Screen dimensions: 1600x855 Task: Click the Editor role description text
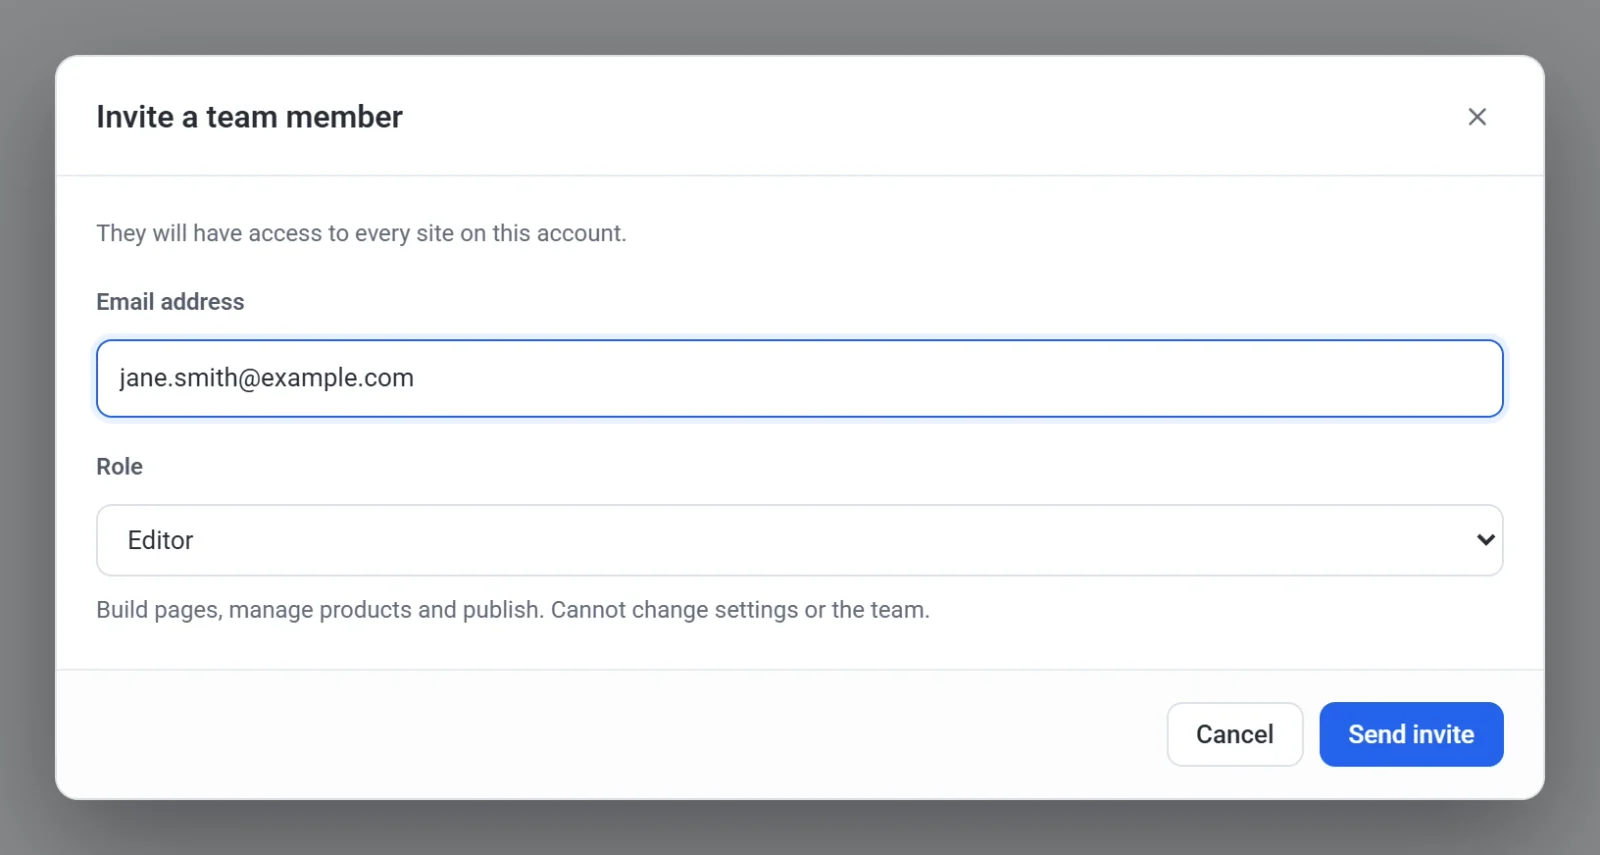click(x=513, y=610)
